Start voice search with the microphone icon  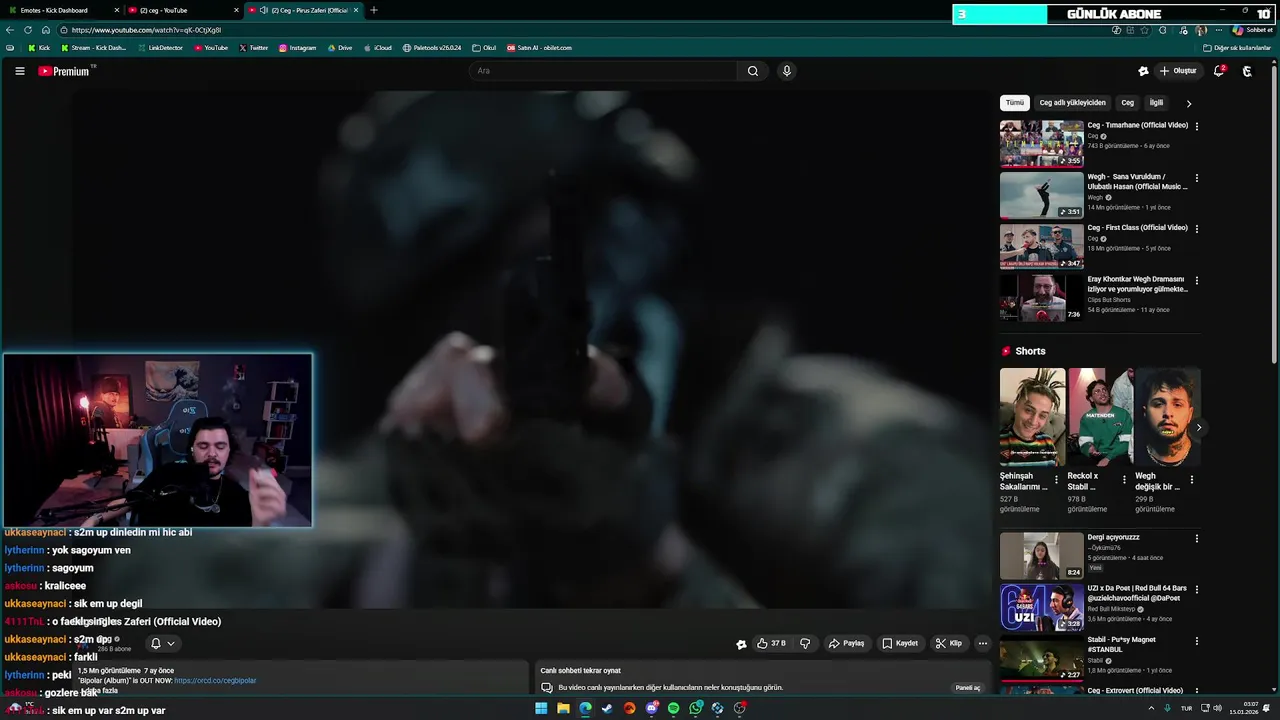tap(787, 71)
